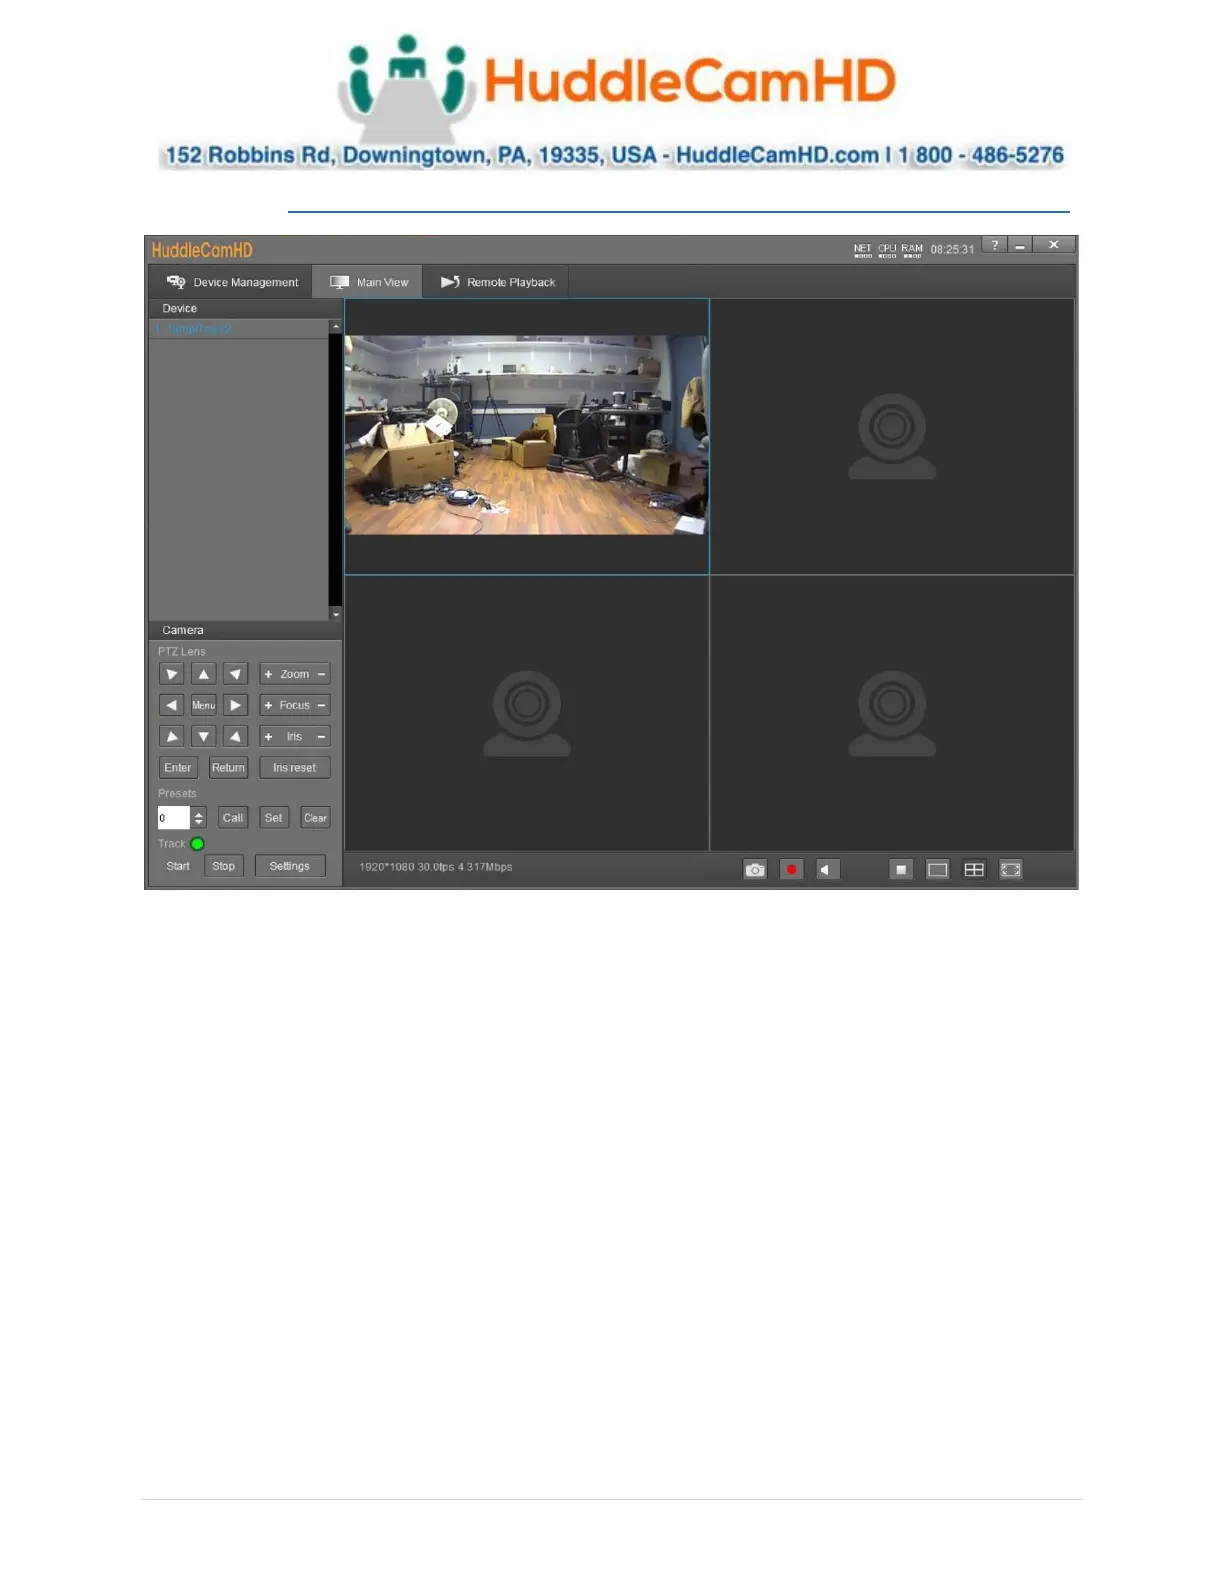Zoom out with the minus beside Zoom
Viewport: 1224px width, 1584px height.
pos(321,674)
